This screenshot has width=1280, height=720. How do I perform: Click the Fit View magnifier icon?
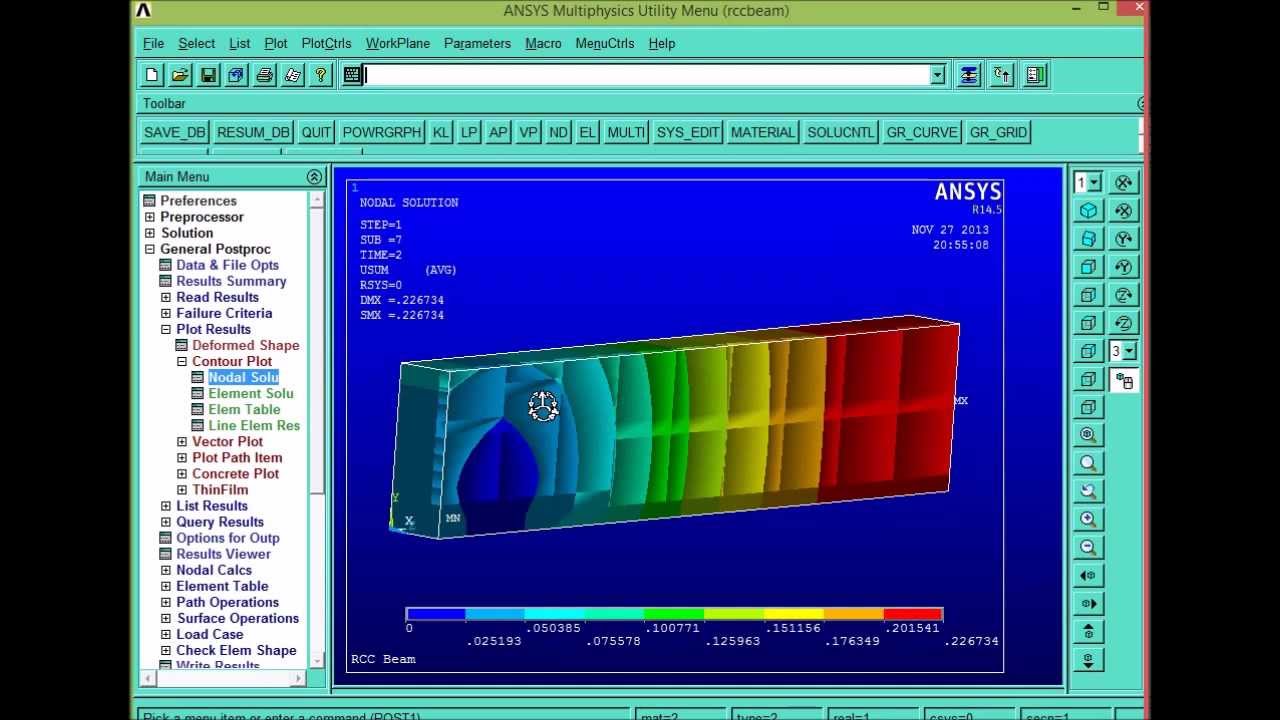(x=1088, y=435)
